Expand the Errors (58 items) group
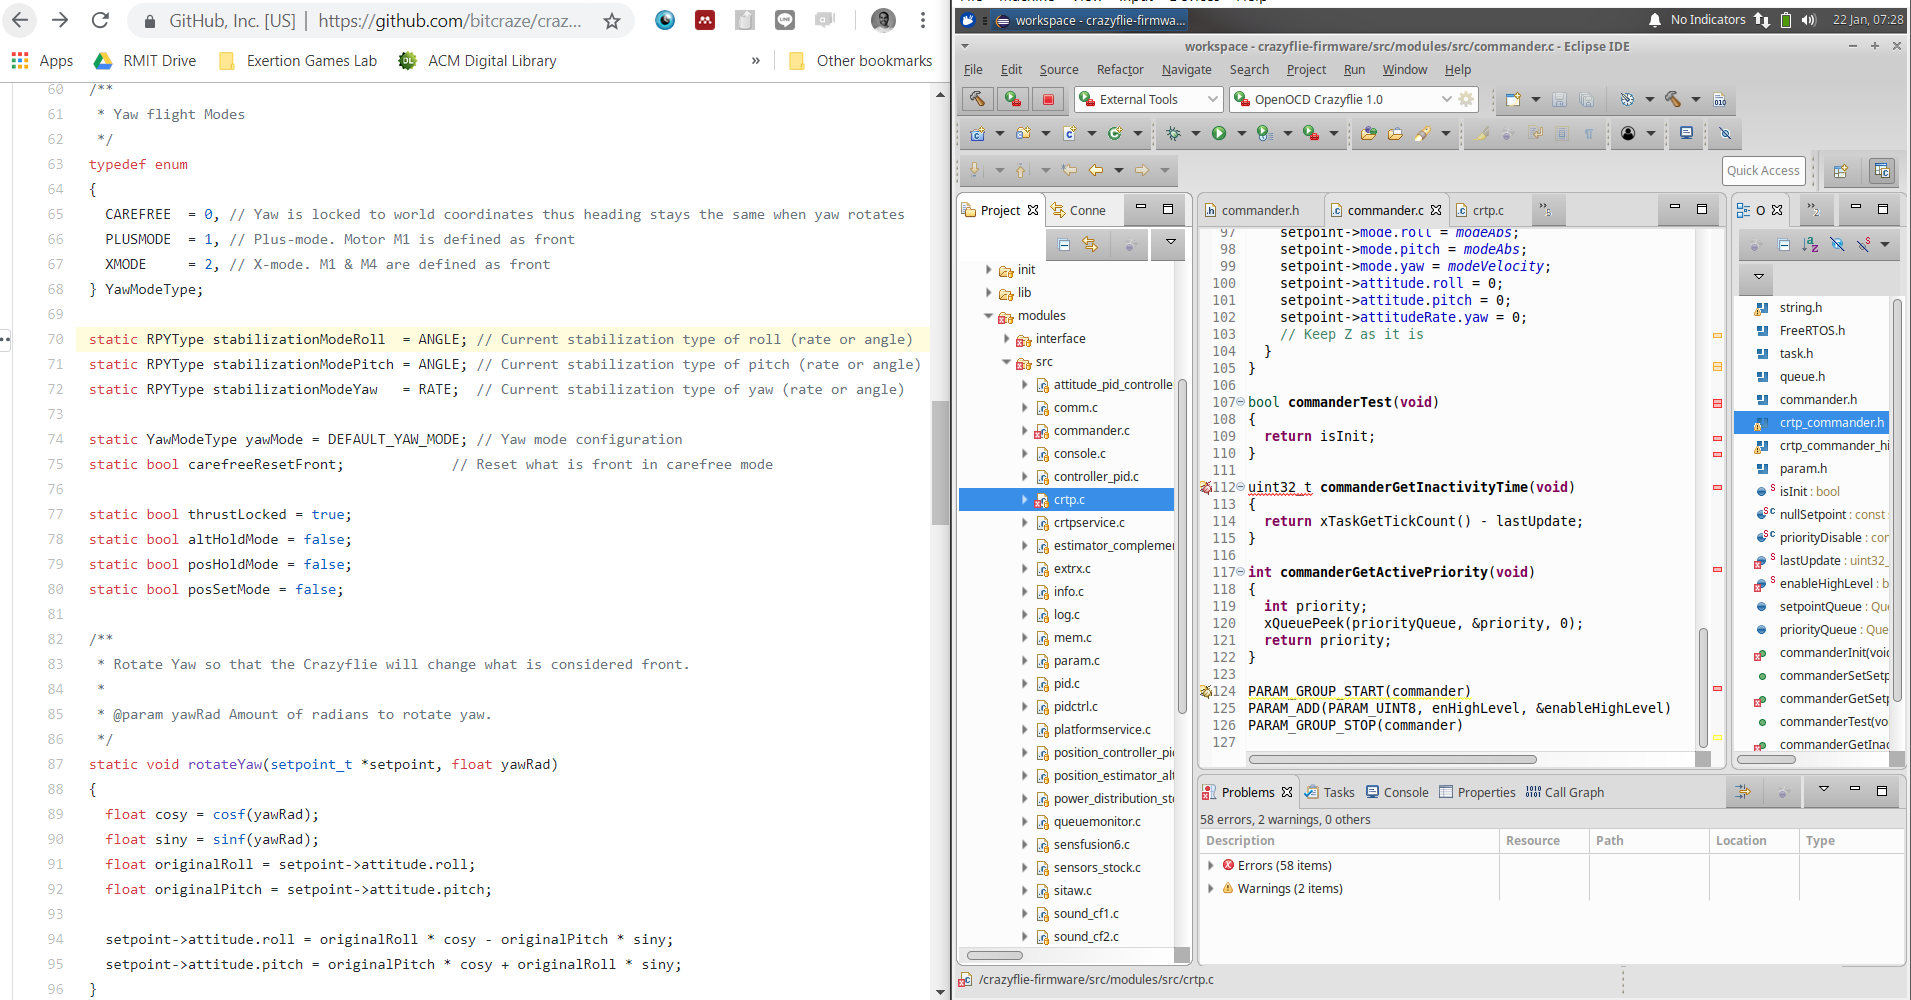The width and height of the screenshot is (1911, 1000). 1211,866
